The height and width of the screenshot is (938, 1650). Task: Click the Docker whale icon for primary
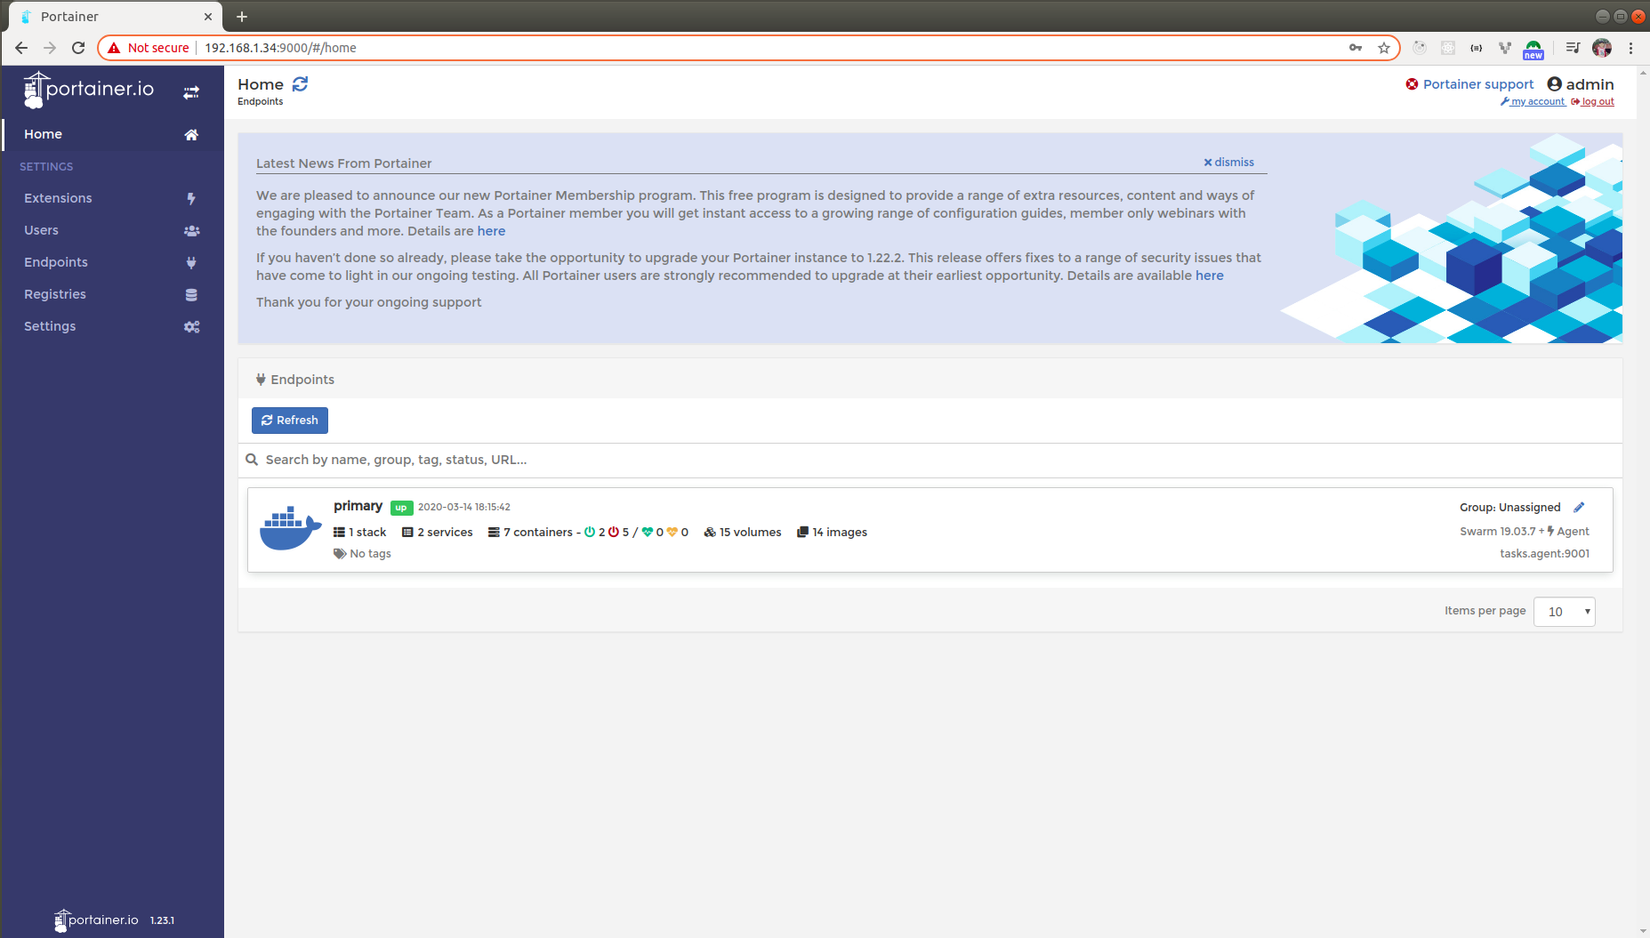point(290,528)
